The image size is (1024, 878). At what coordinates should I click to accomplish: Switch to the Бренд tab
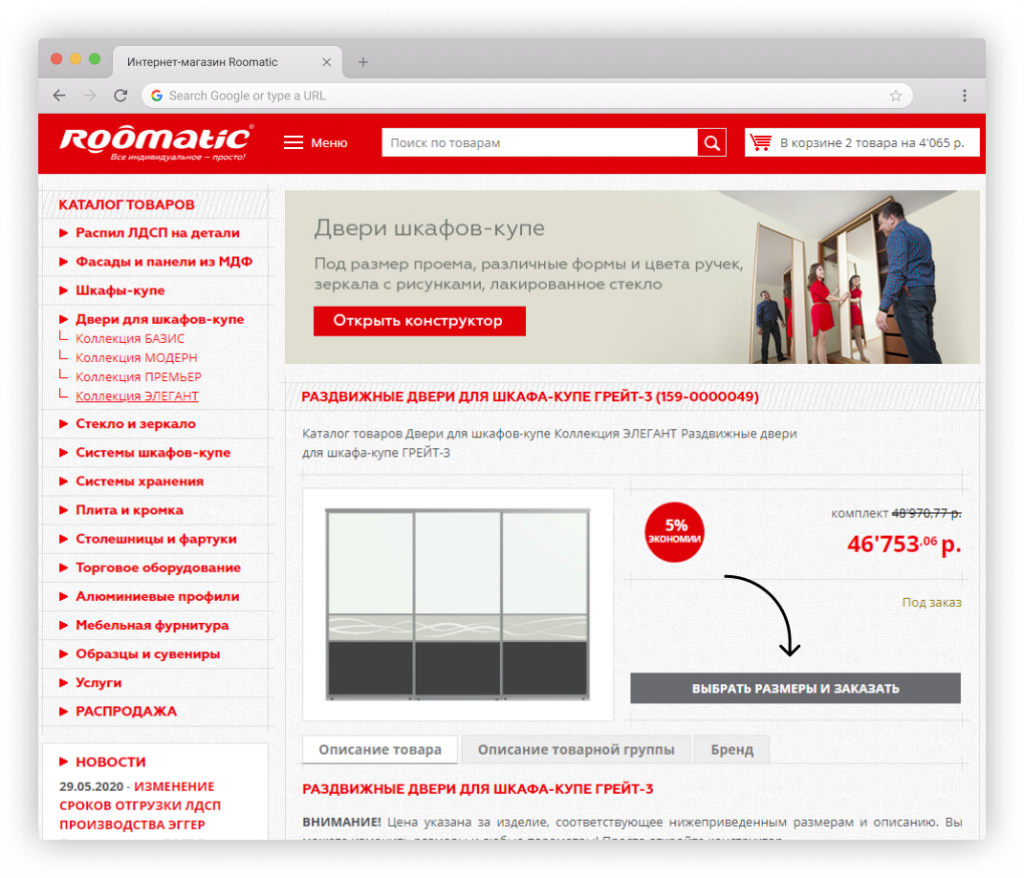pyautogui.click(x=733, y=750)
